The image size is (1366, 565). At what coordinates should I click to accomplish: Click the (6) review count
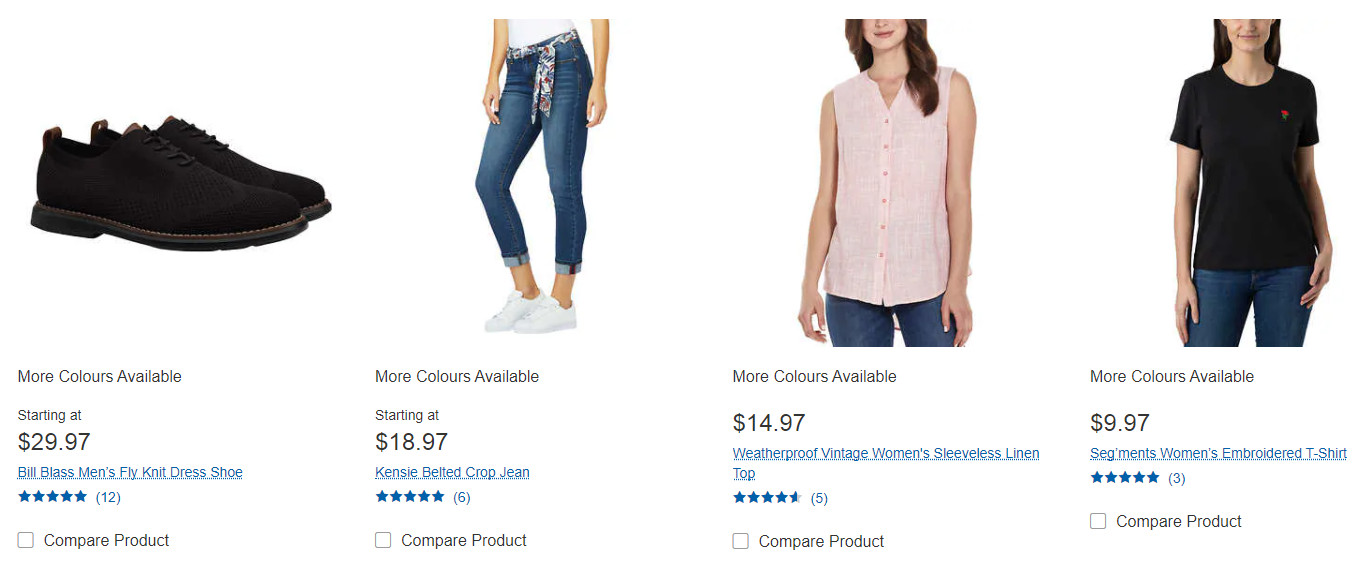(461, 497)
